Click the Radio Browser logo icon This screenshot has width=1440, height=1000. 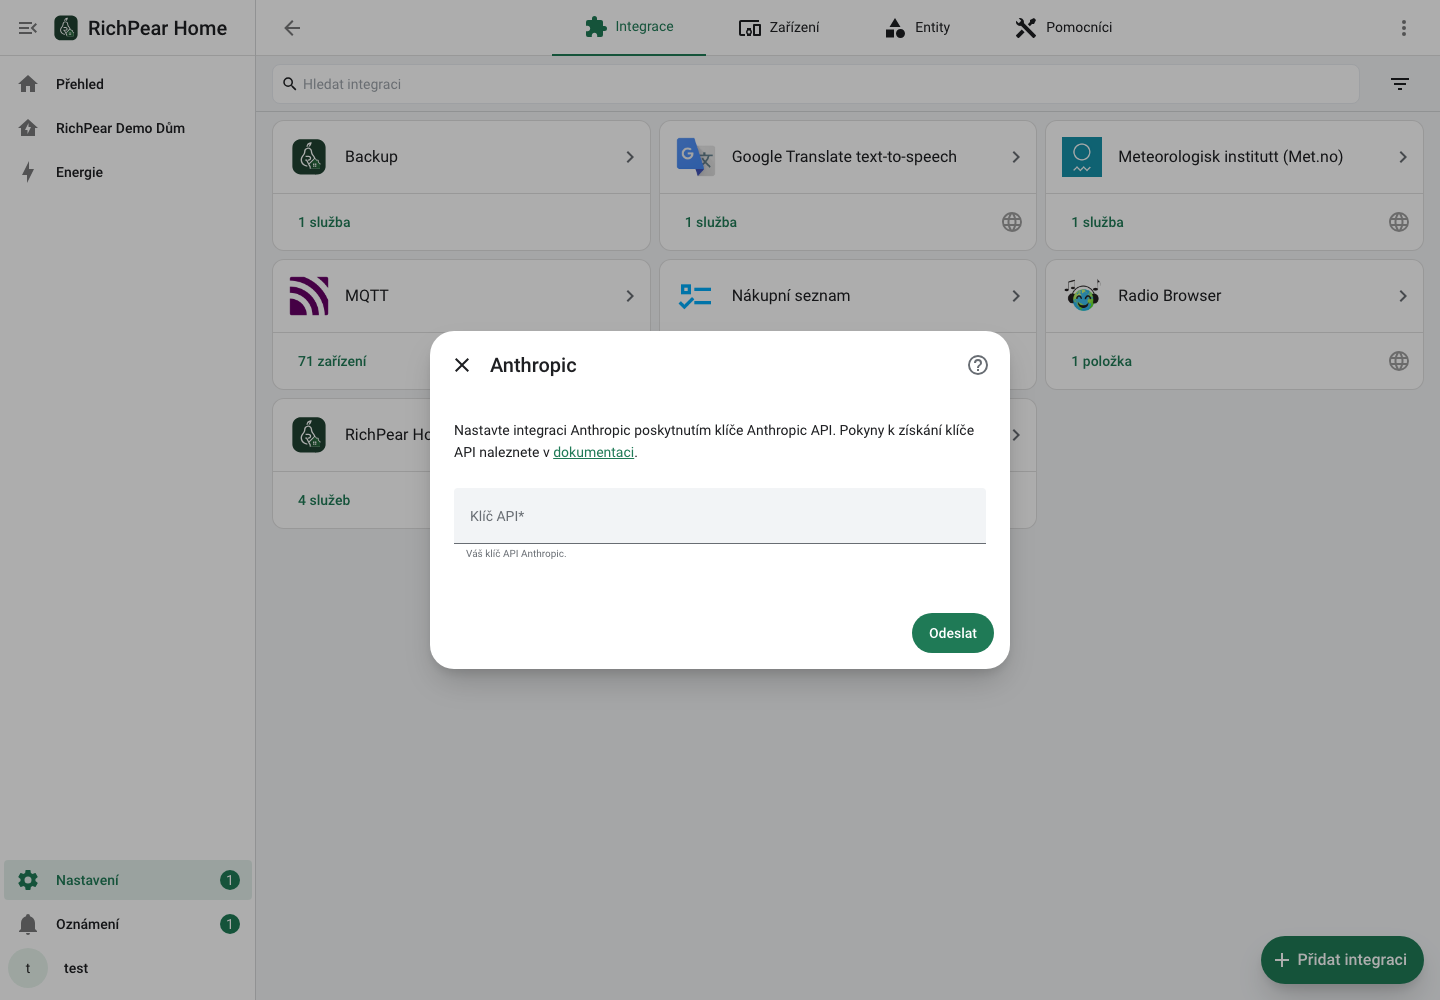click(x=1082, y=296)
